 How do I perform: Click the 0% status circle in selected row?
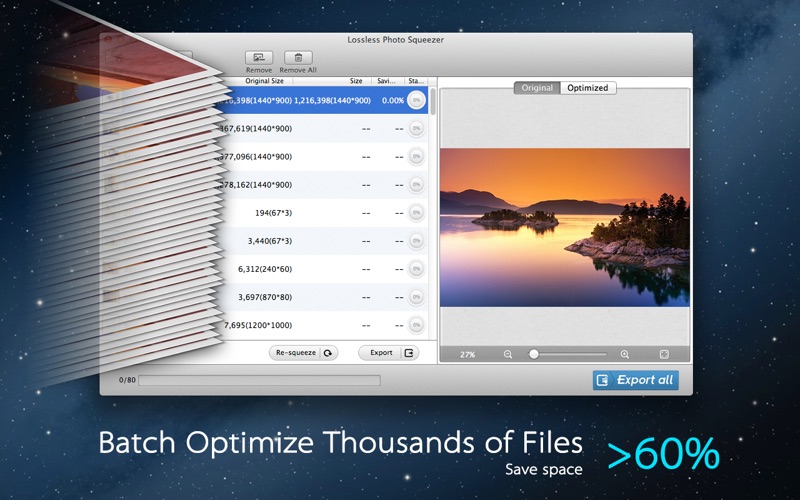point(416,100)
